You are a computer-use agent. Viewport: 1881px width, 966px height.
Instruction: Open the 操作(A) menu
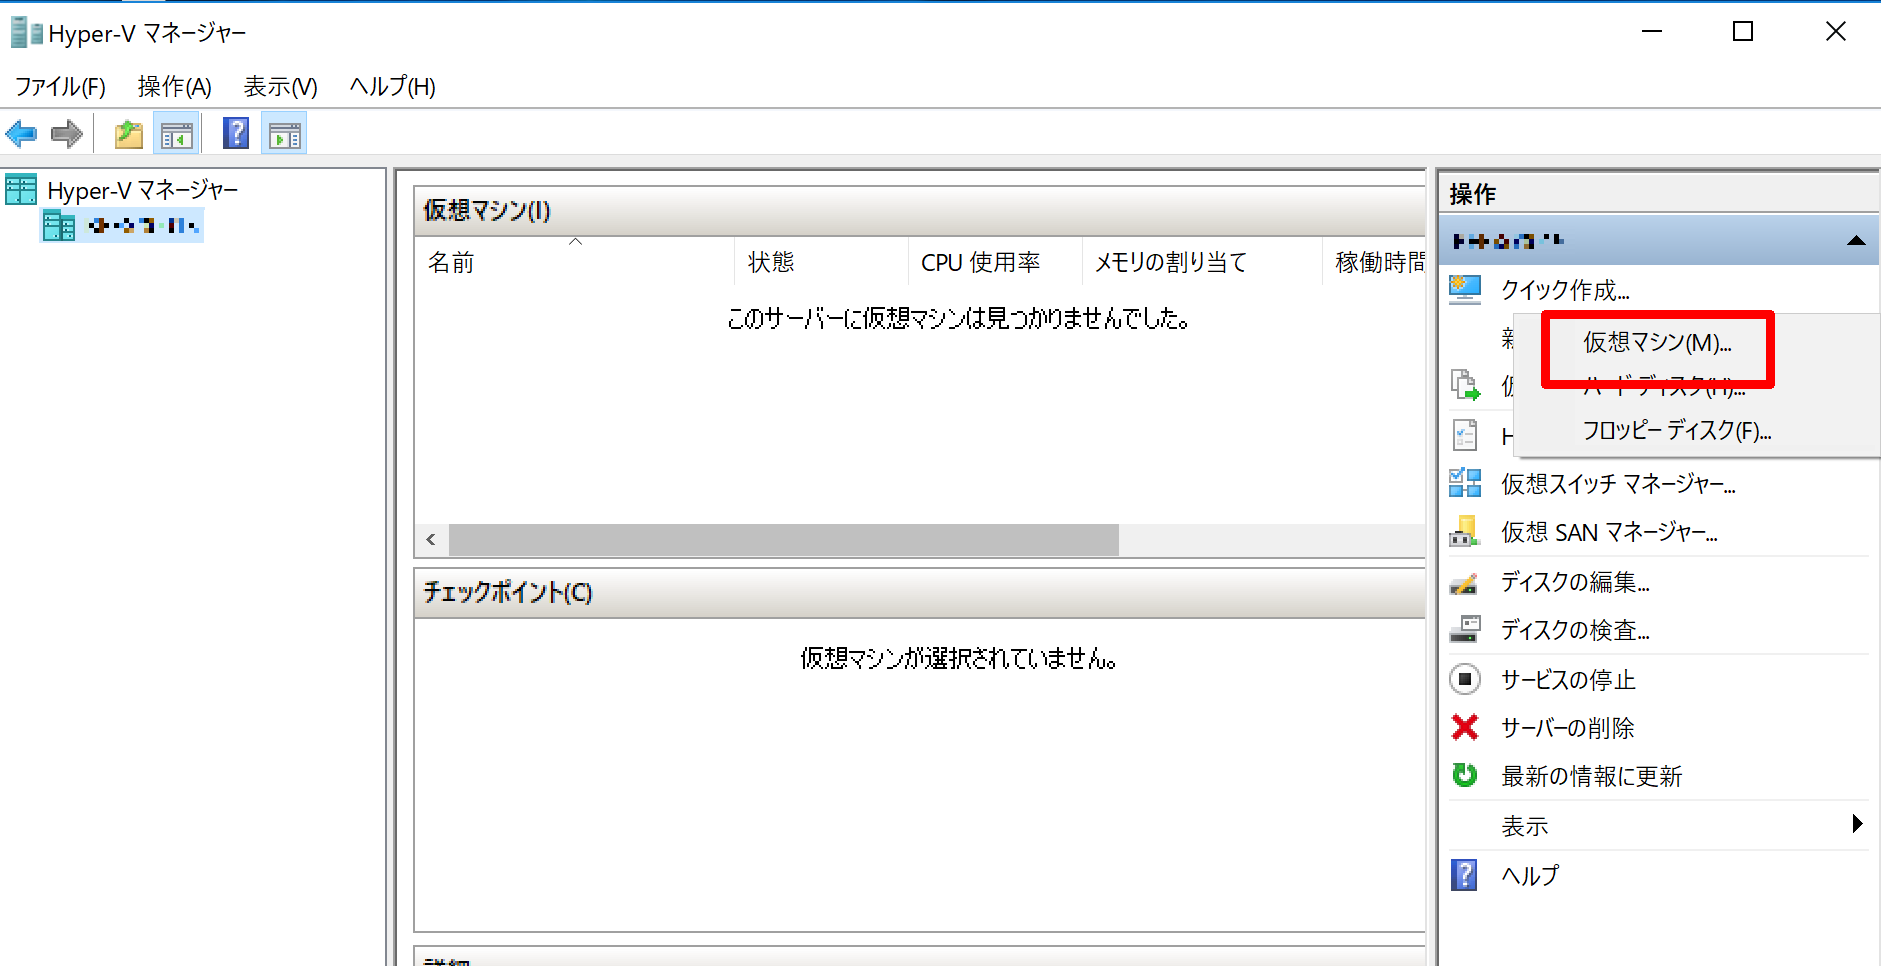pos(175,87)
